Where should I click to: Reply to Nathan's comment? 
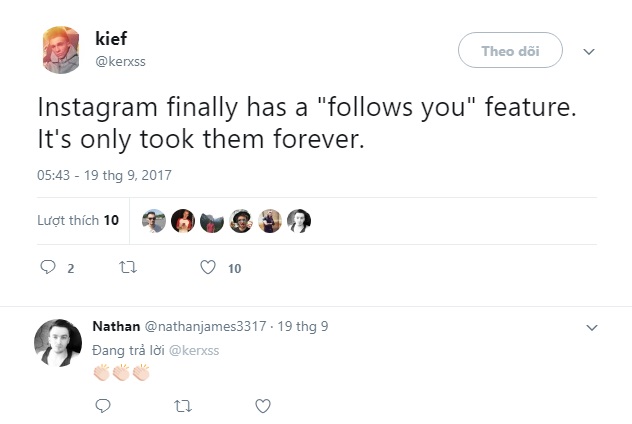[x=102, y=406]
